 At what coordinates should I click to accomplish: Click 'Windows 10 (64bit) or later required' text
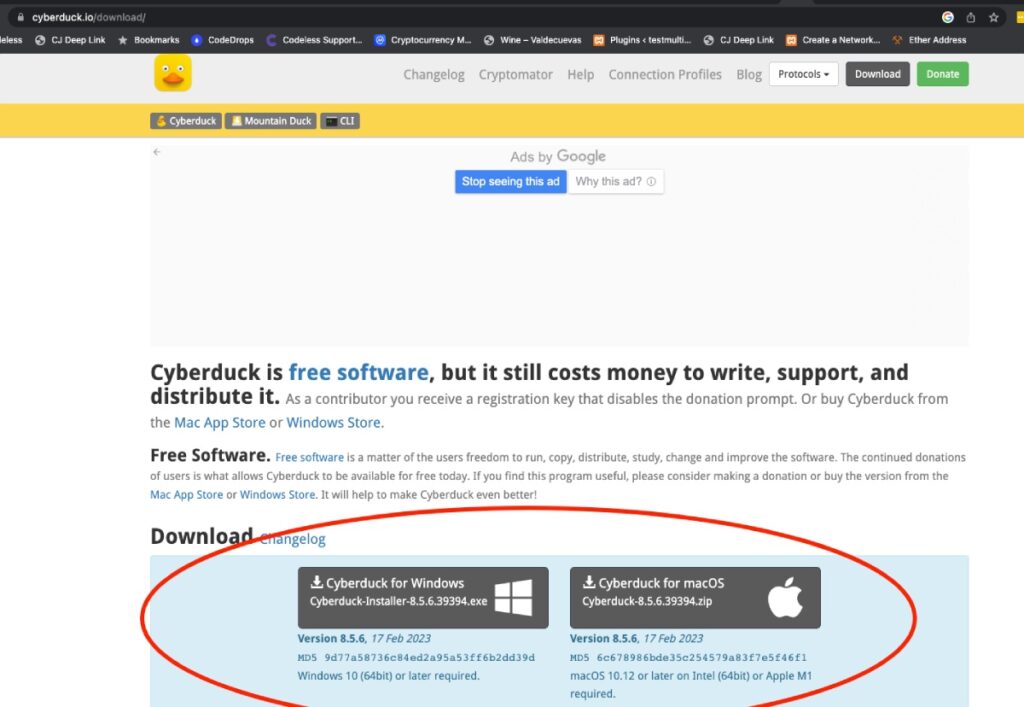click(x=389, y=676)
